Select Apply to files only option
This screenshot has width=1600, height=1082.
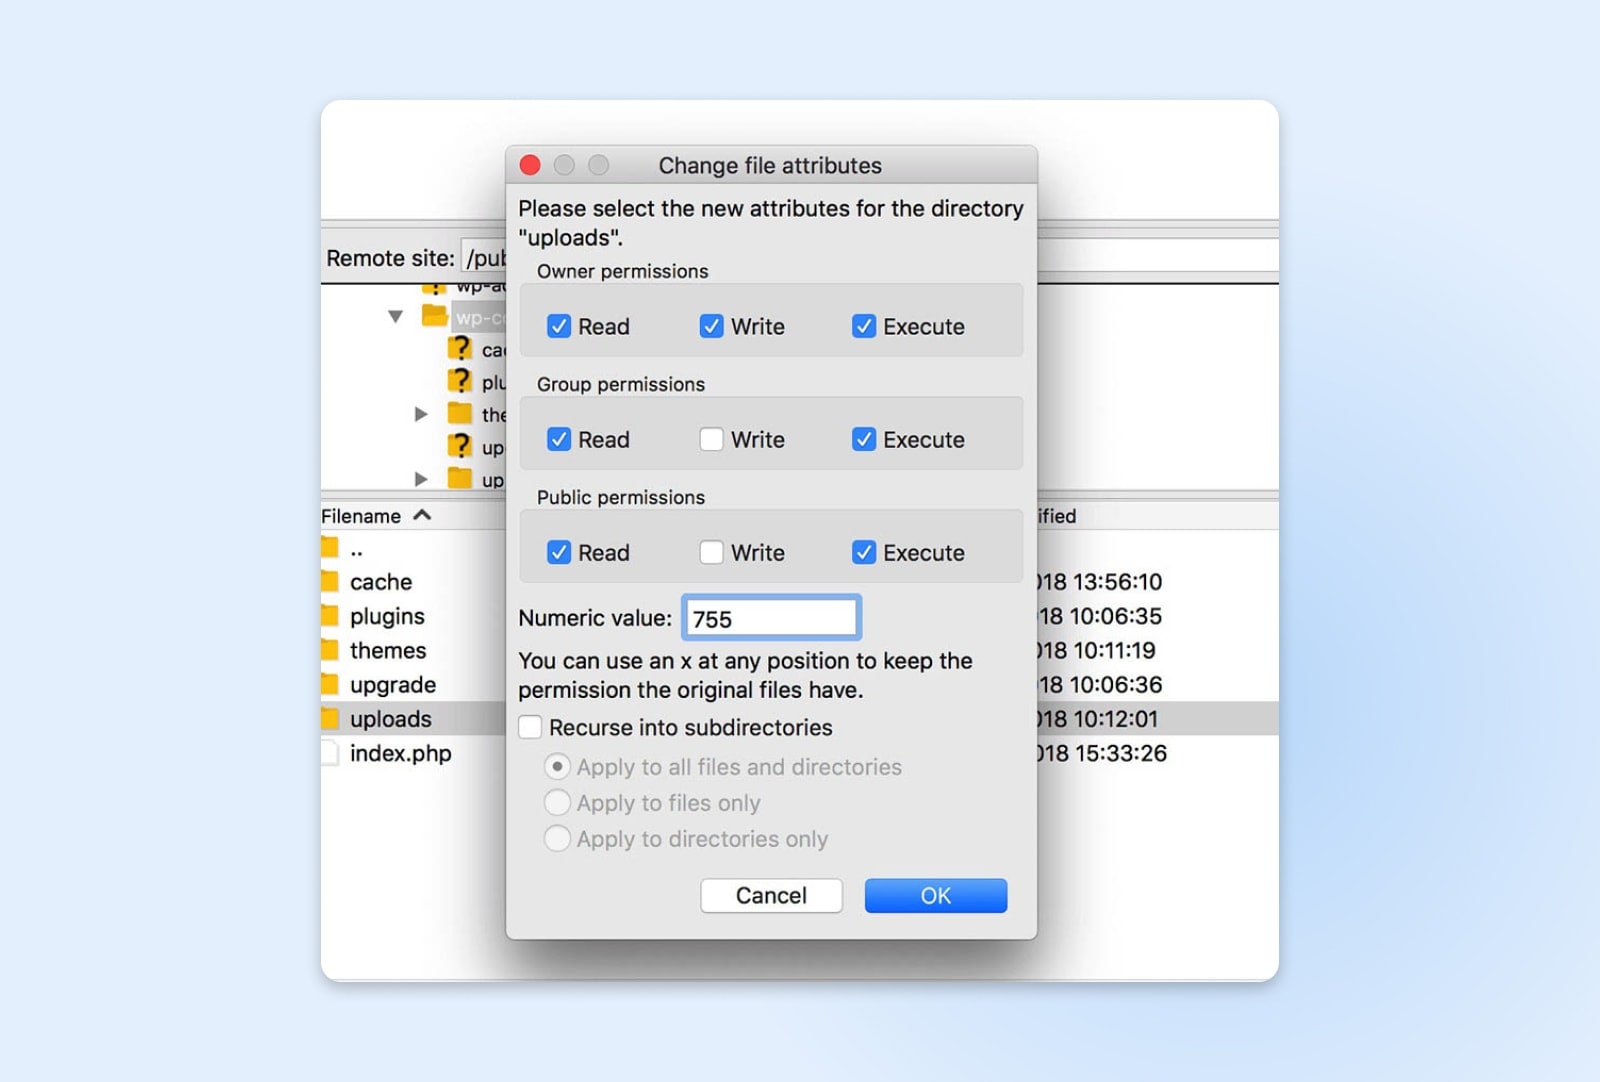click(557, 803)
